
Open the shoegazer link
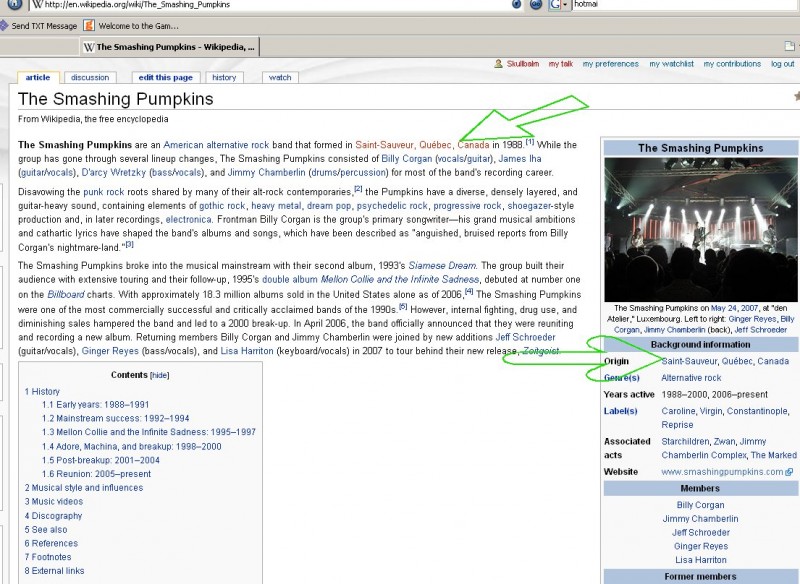tap(529, 206)
